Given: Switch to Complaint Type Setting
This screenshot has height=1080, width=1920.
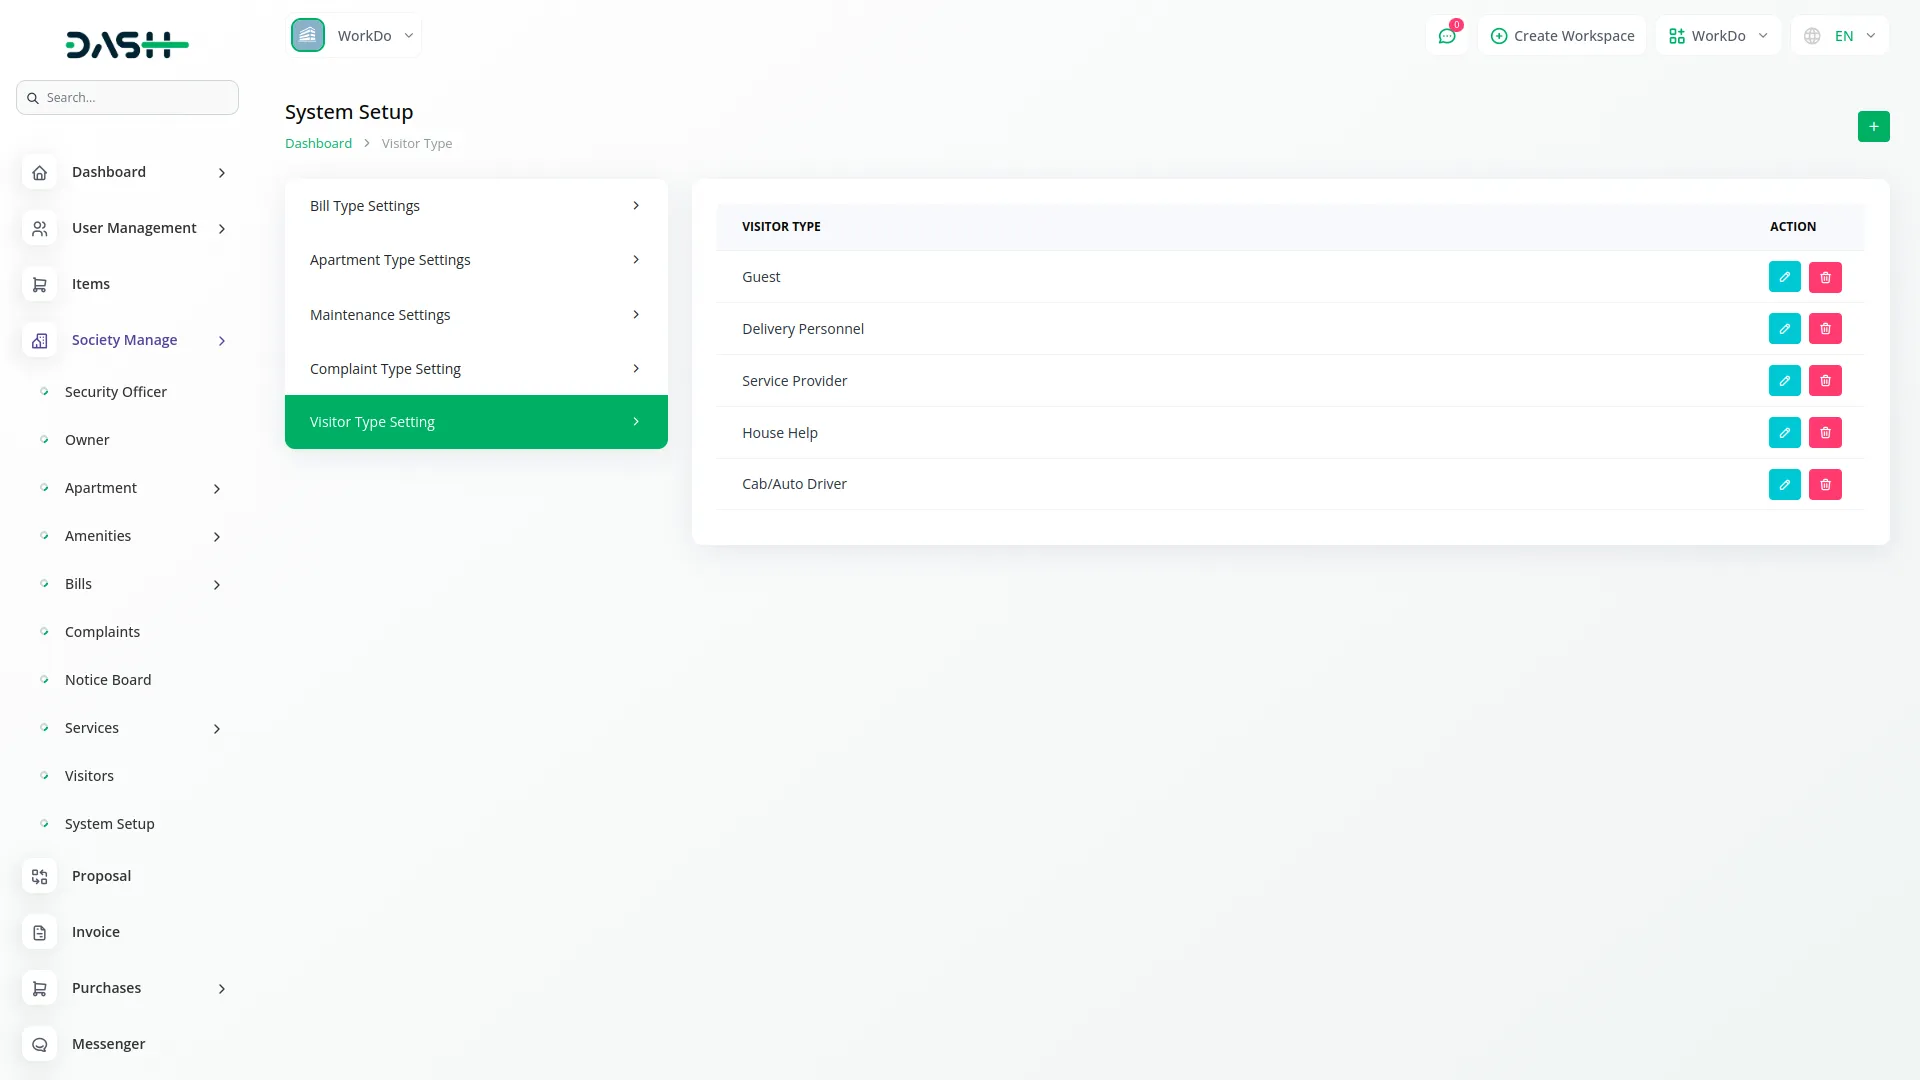Looking at the screenshot, I should (x=475, y=369).
